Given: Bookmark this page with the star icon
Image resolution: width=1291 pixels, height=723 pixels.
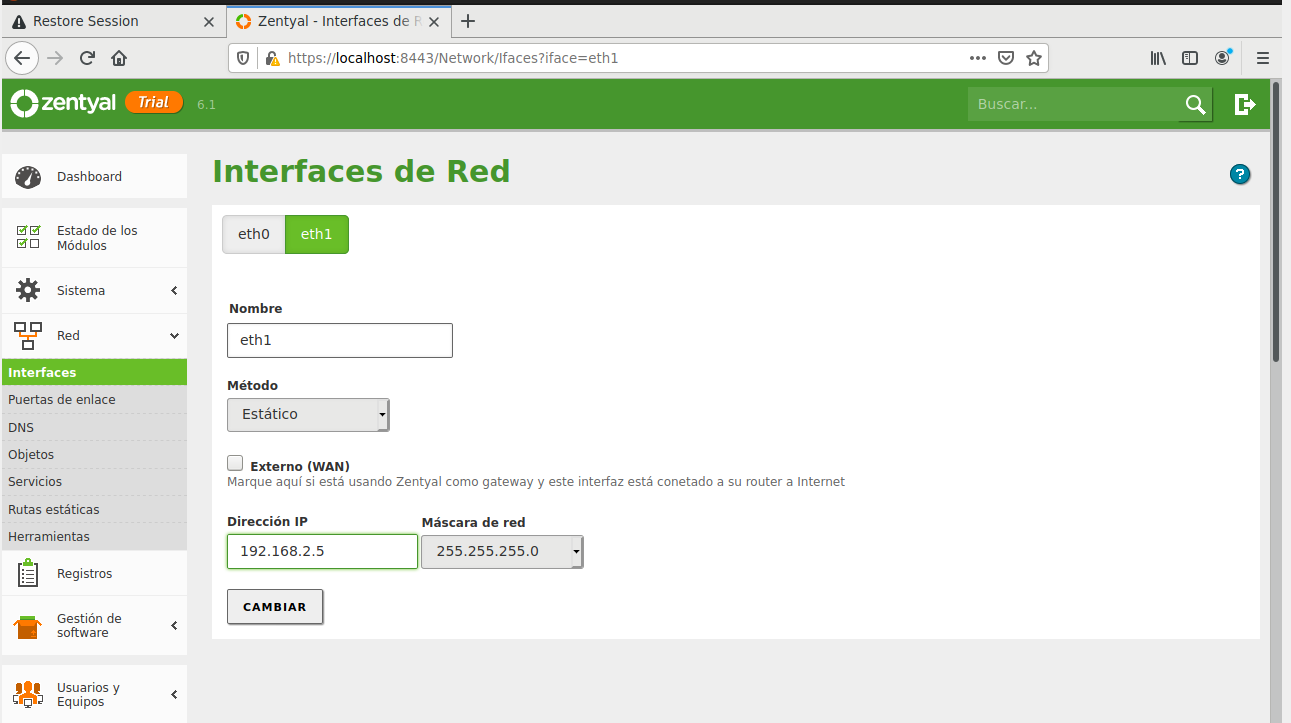Looking at the screenshot, I should click(x=1034, y=58).
